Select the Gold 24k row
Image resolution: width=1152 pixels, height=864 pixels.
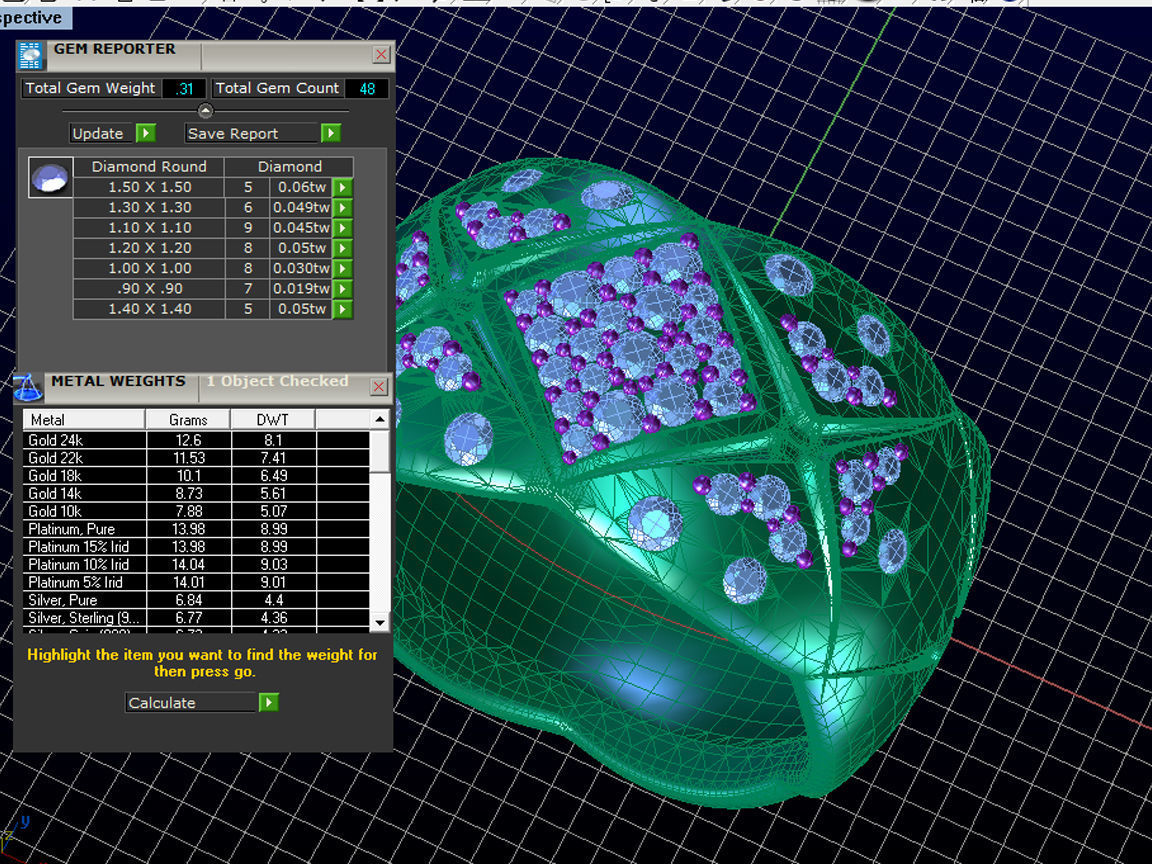196,440
